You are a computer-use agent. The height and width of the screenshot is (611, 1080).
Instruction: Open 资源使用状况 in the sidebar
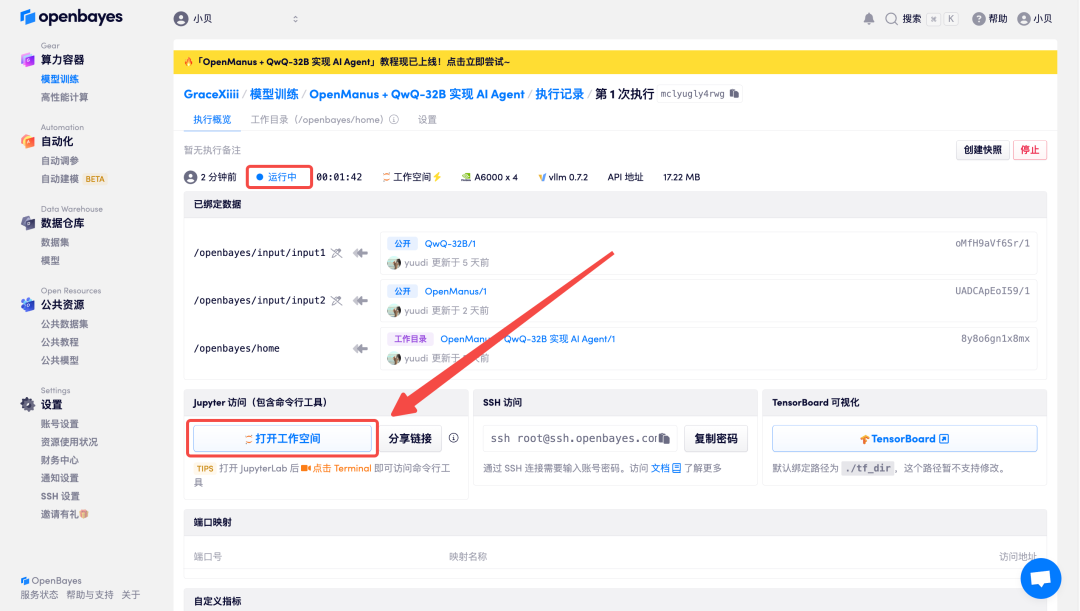point(70,442)
